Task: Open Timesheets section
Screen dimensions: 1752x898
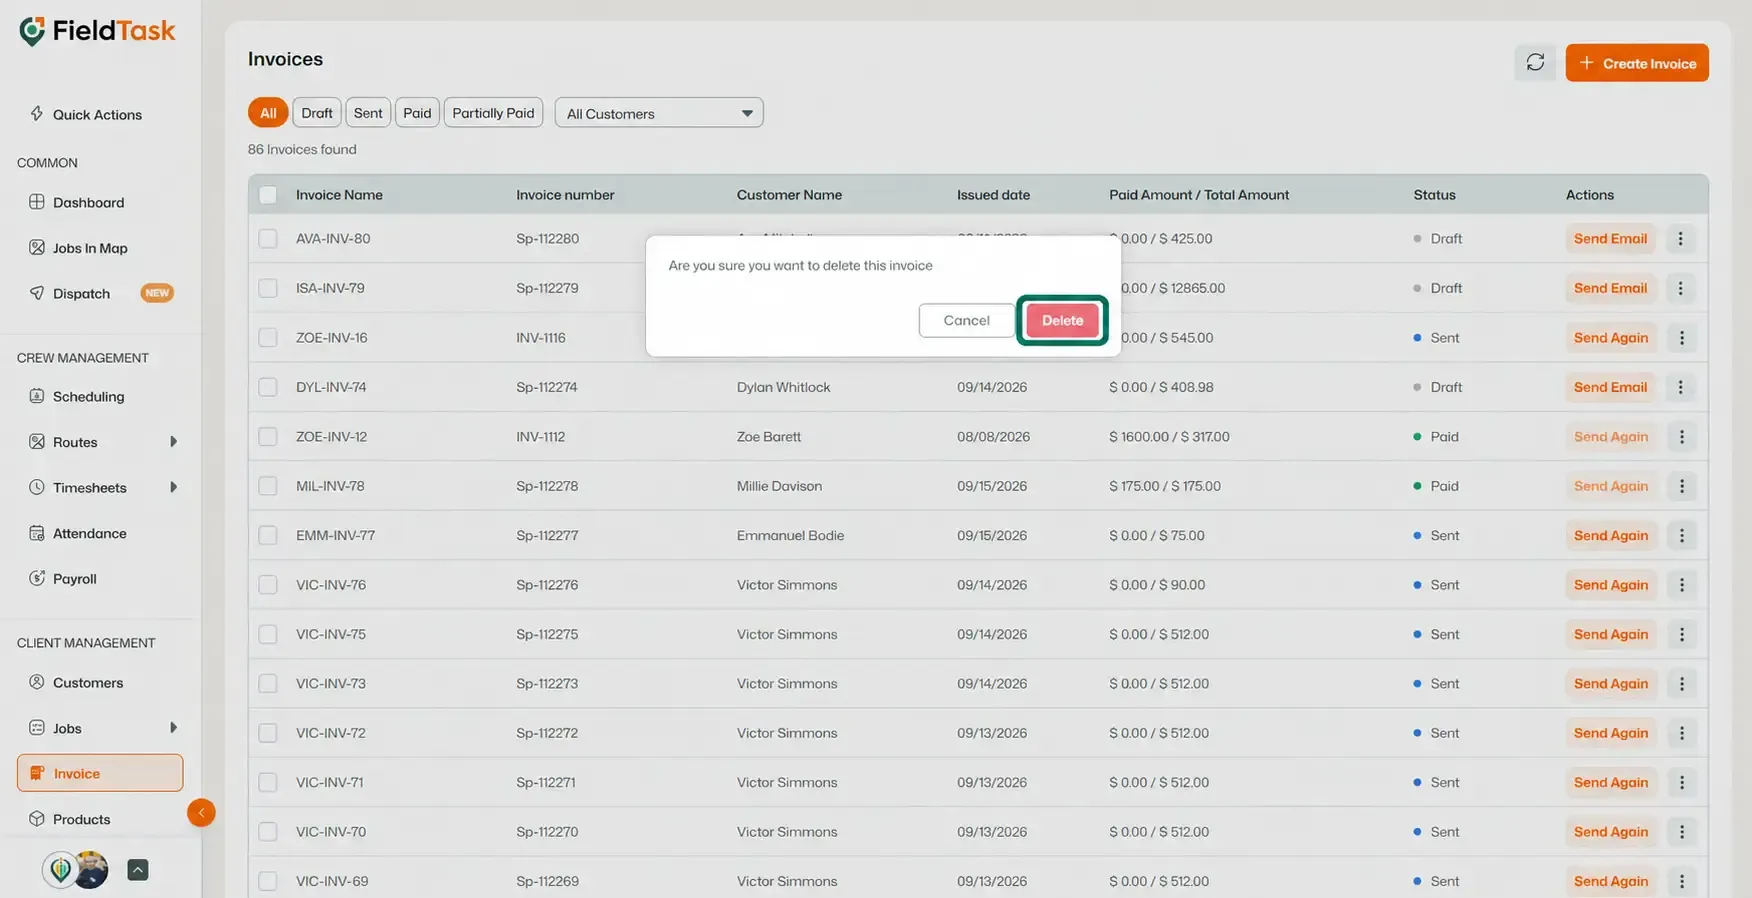Action: [x=89, y=488]
